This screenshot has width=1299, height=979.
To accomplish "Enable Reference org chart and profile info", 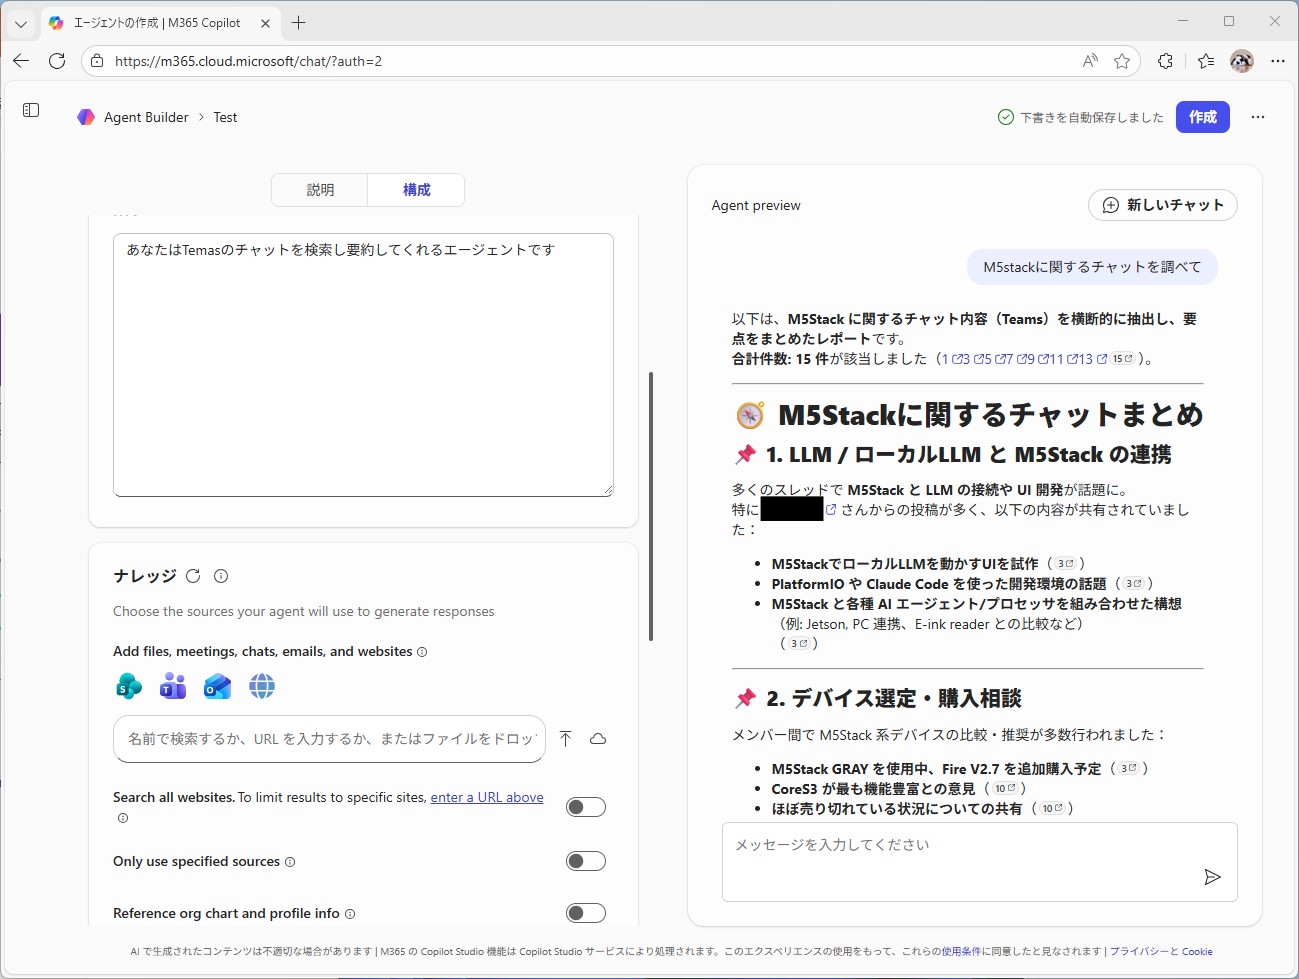I will 586,913.
